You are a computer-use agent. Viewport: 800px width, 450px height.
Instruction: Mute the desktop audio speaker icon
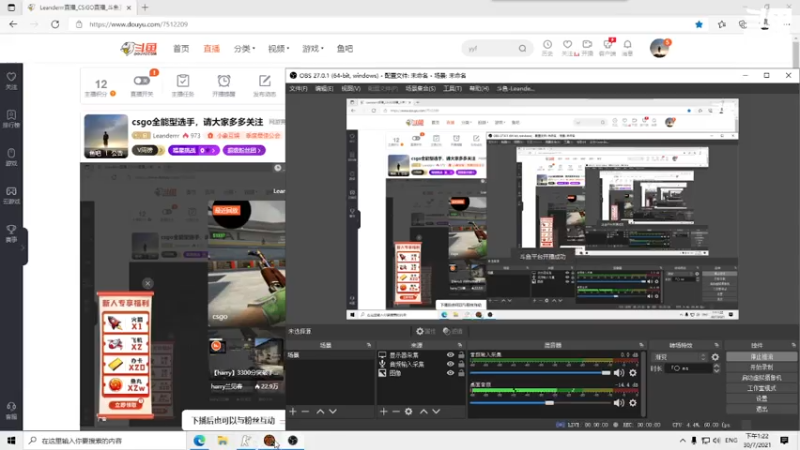tap(619, 403)
